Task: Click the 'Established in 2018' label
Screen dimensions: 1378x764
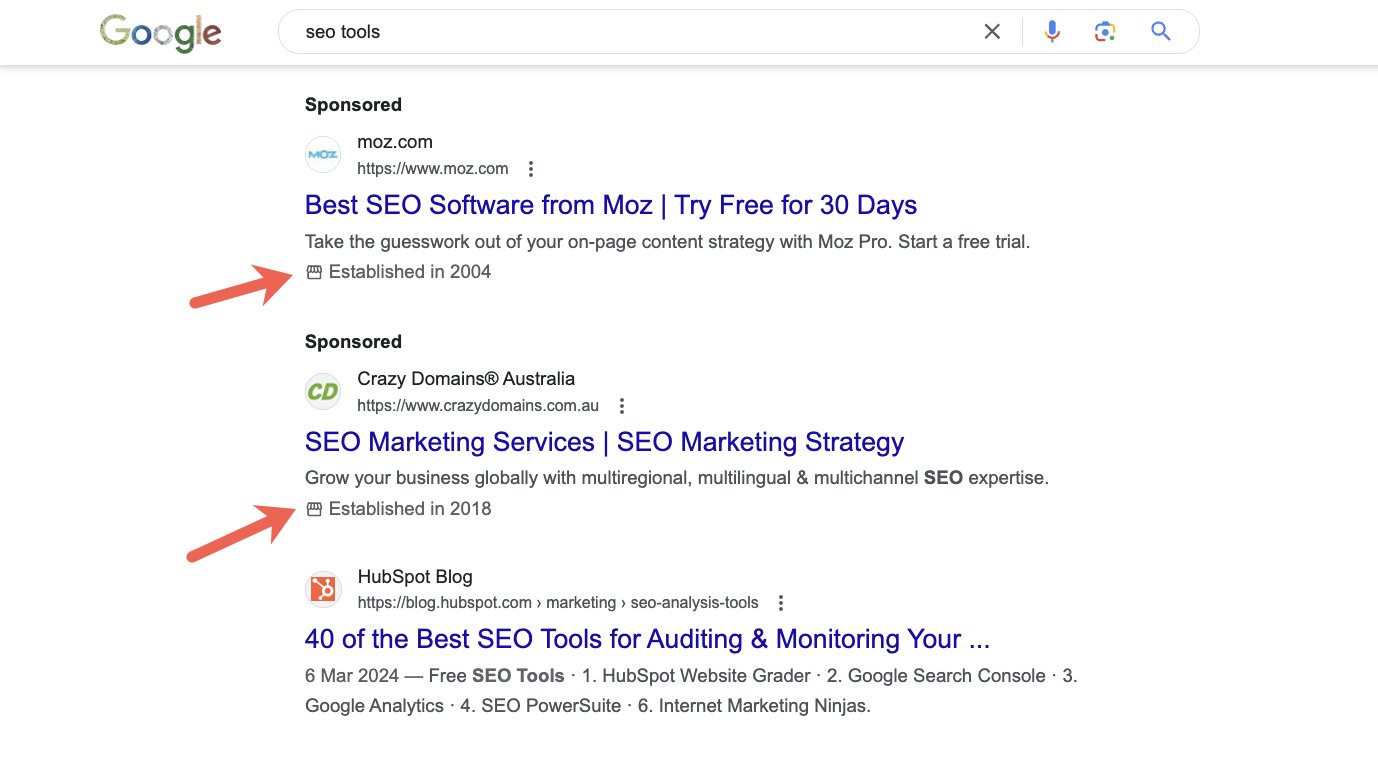Action: tap(409, 509)
